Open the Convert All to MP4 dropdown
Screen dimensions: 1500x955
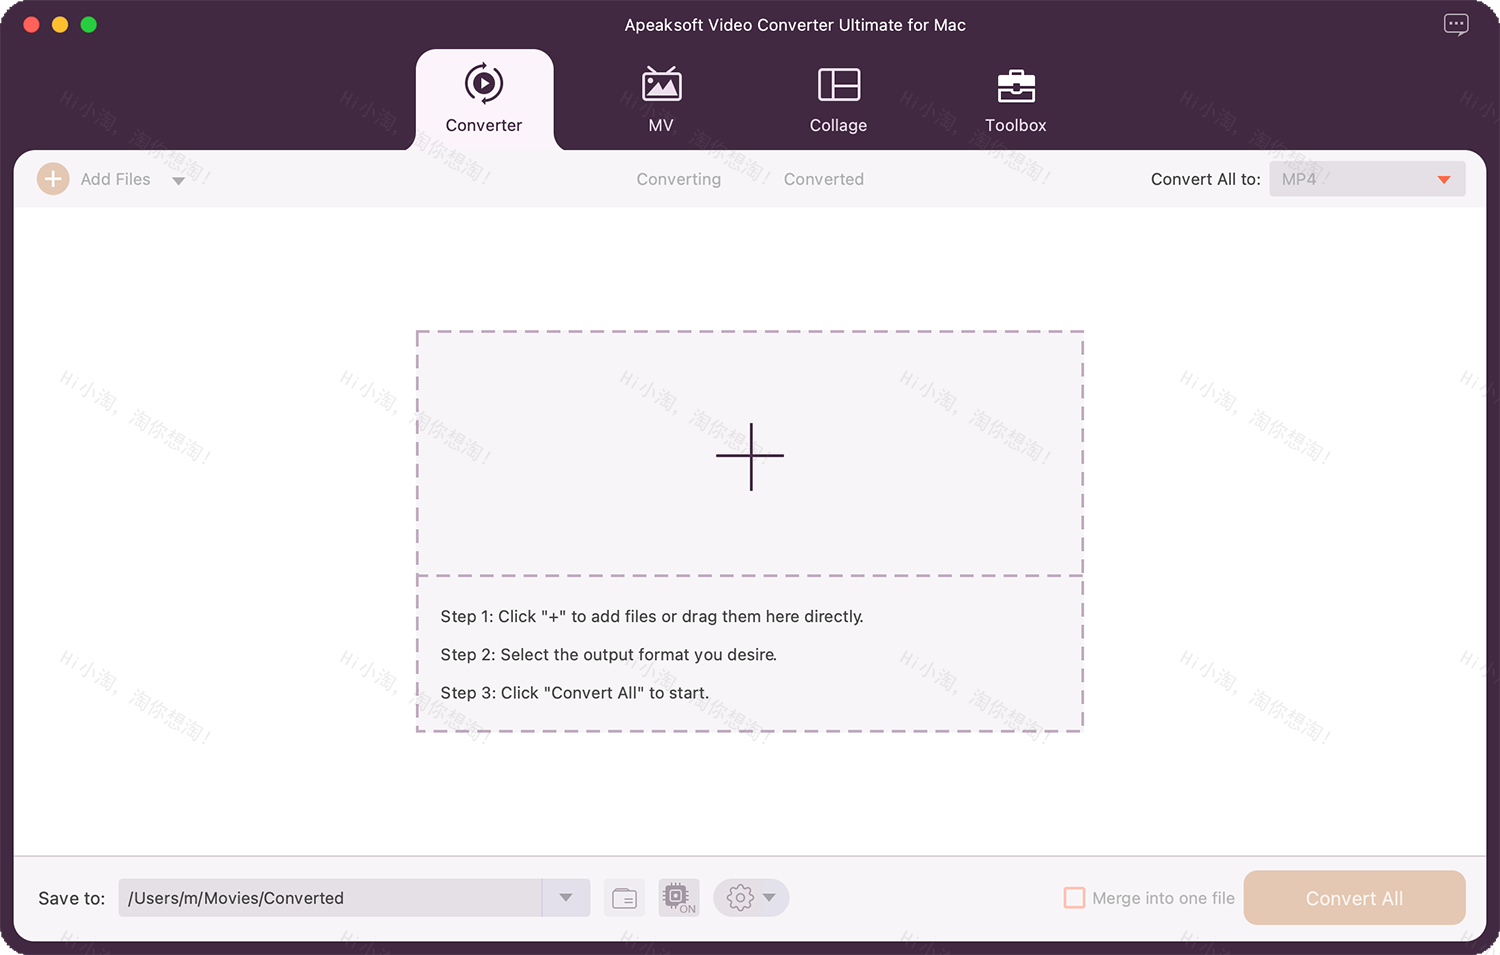1367,179
